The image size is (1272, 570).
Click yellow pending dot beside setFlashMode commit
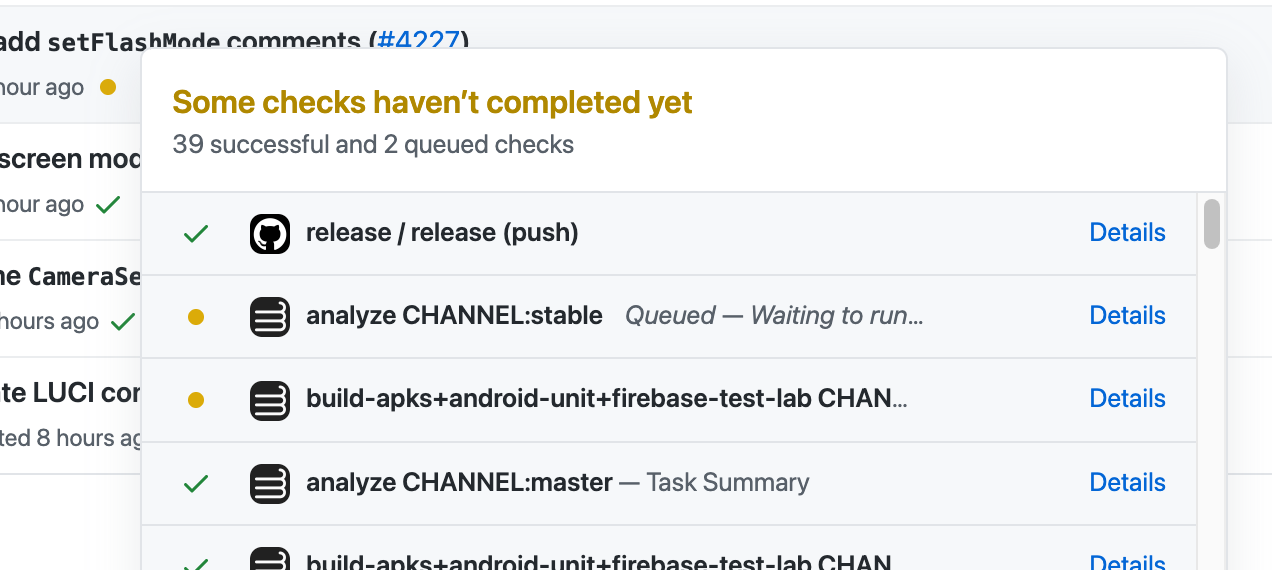tap(108, 87)
